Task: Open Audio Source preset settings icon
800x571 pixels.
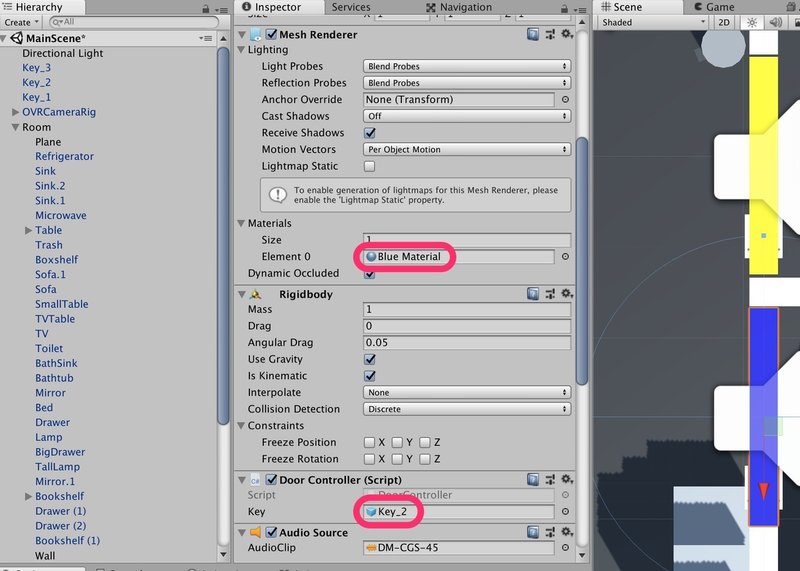Action: coord(550,532)
